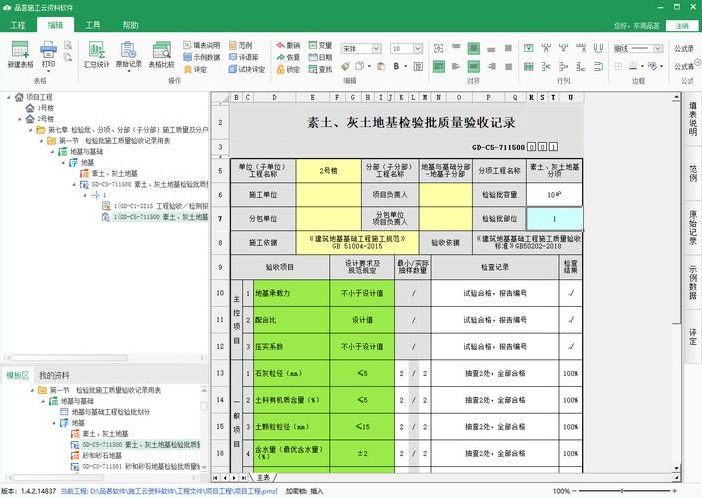
Task: Open the 工程 ribbon tab
Action: click(18, 25)
